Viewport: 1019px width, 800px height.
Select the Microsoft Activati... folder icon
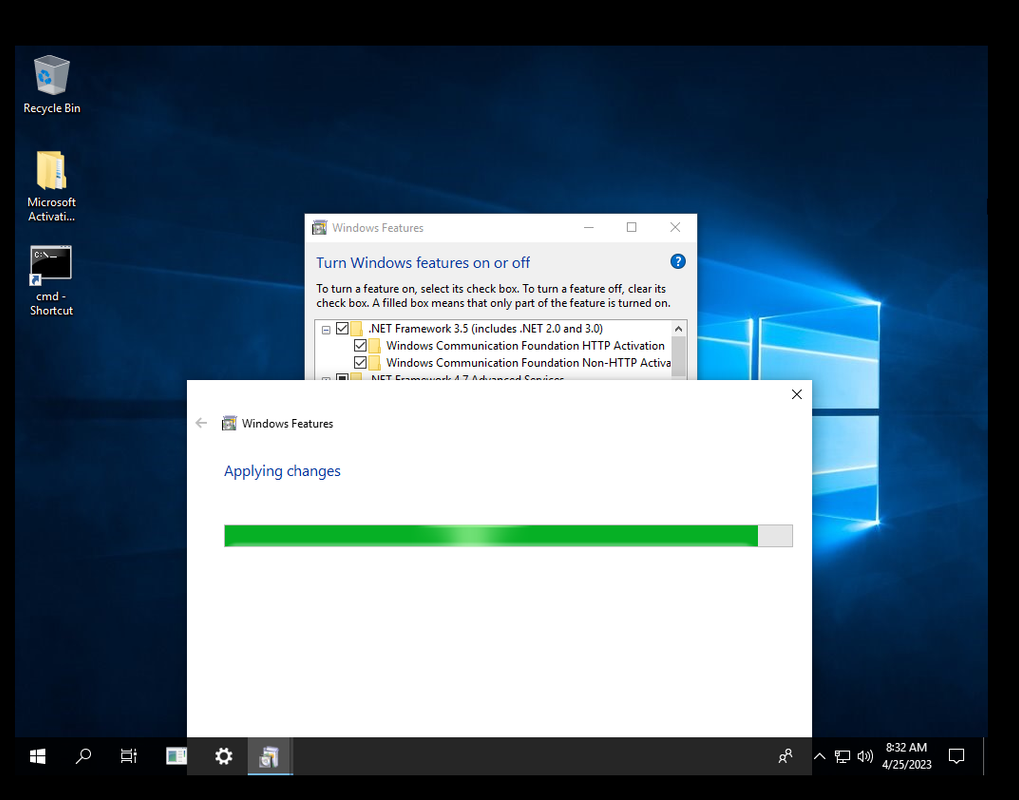click(x=51, y=187)
